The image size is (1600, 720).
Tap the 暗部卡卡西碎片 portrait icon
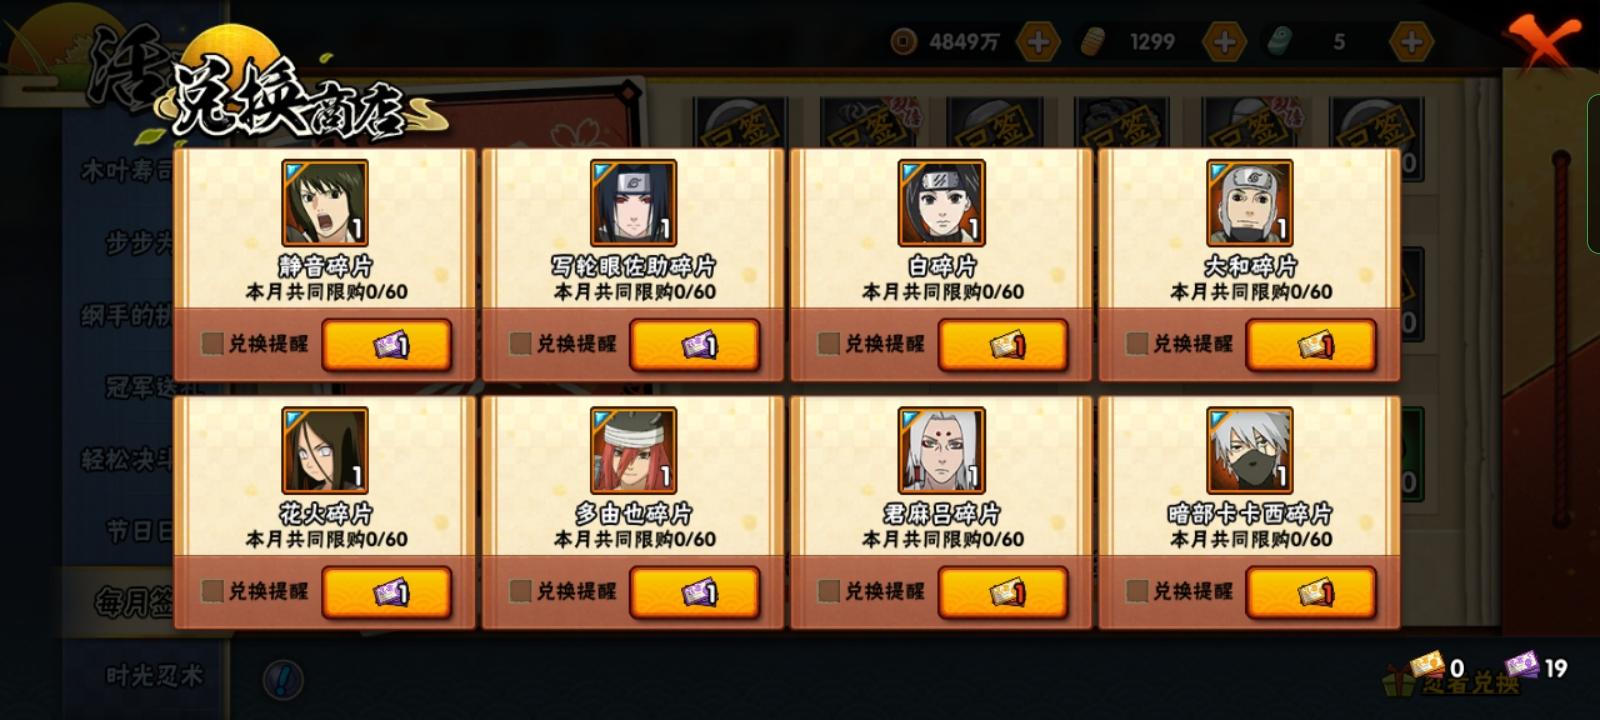tap(1249, 450)
